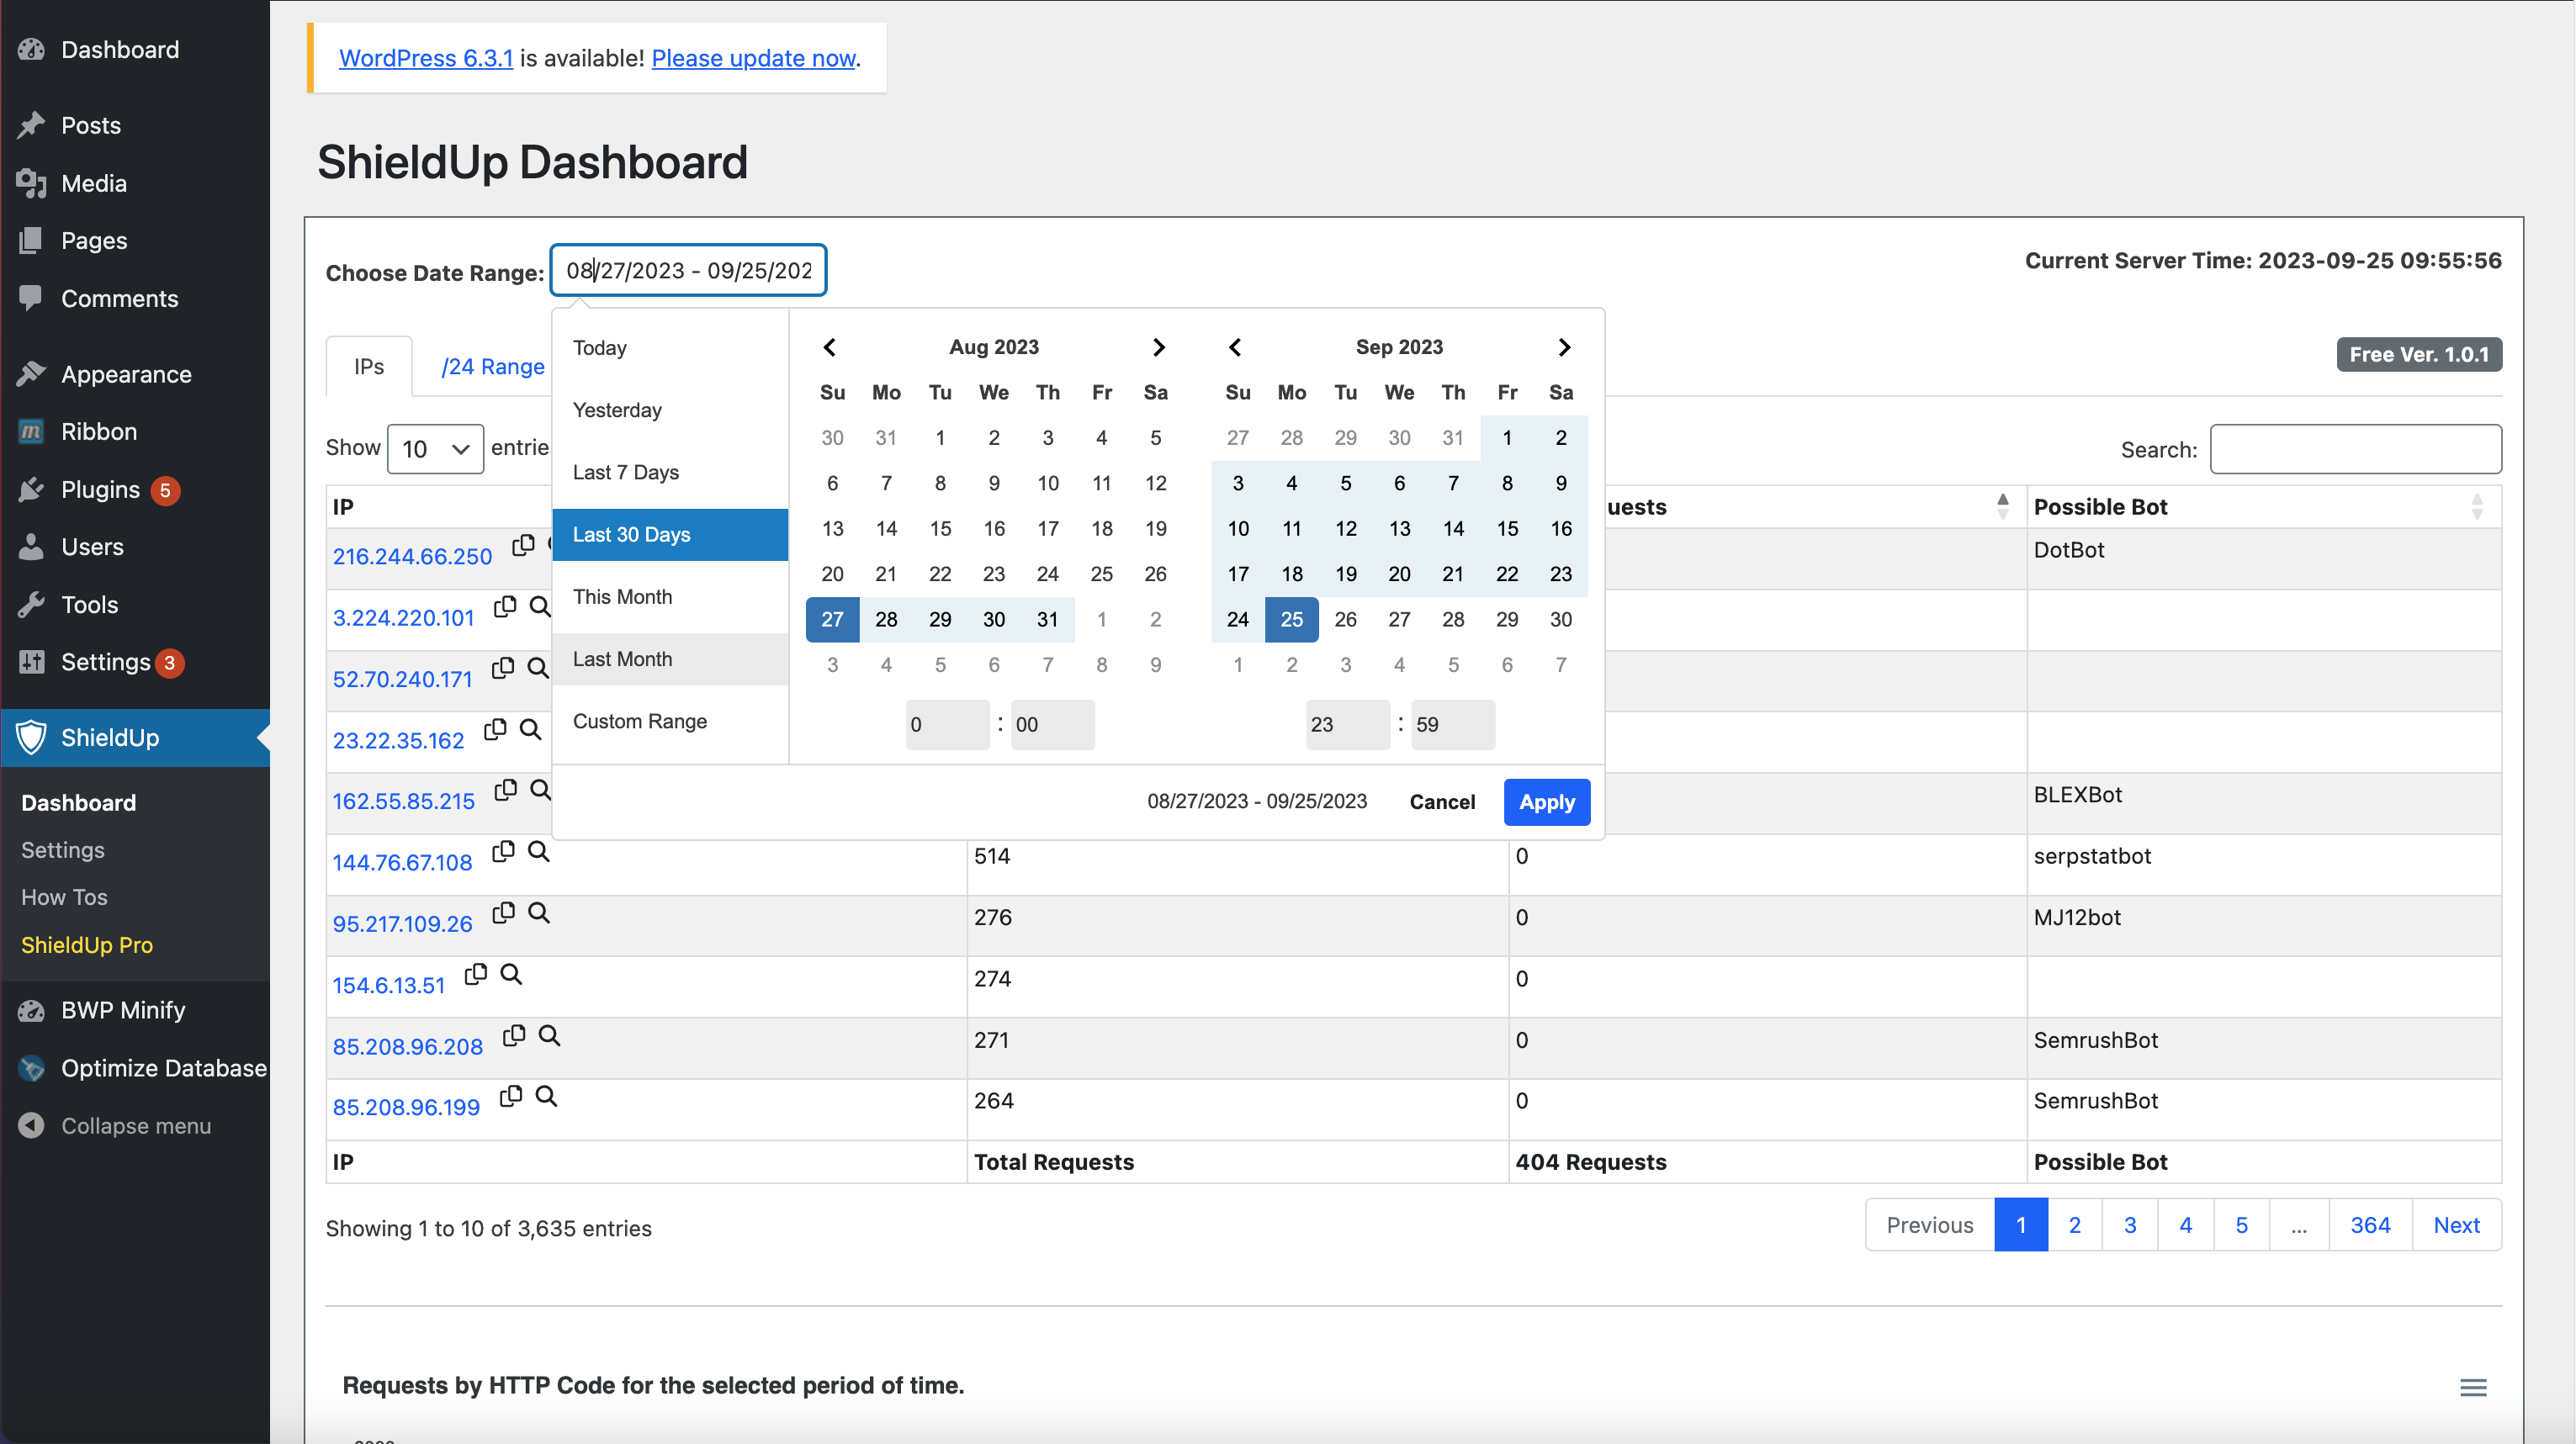Image resolution: width=2576 pixels, height=1444 pixels.
Task: Click magnifier icon beside 154.6.13.51
Action: tap(511, 974)
